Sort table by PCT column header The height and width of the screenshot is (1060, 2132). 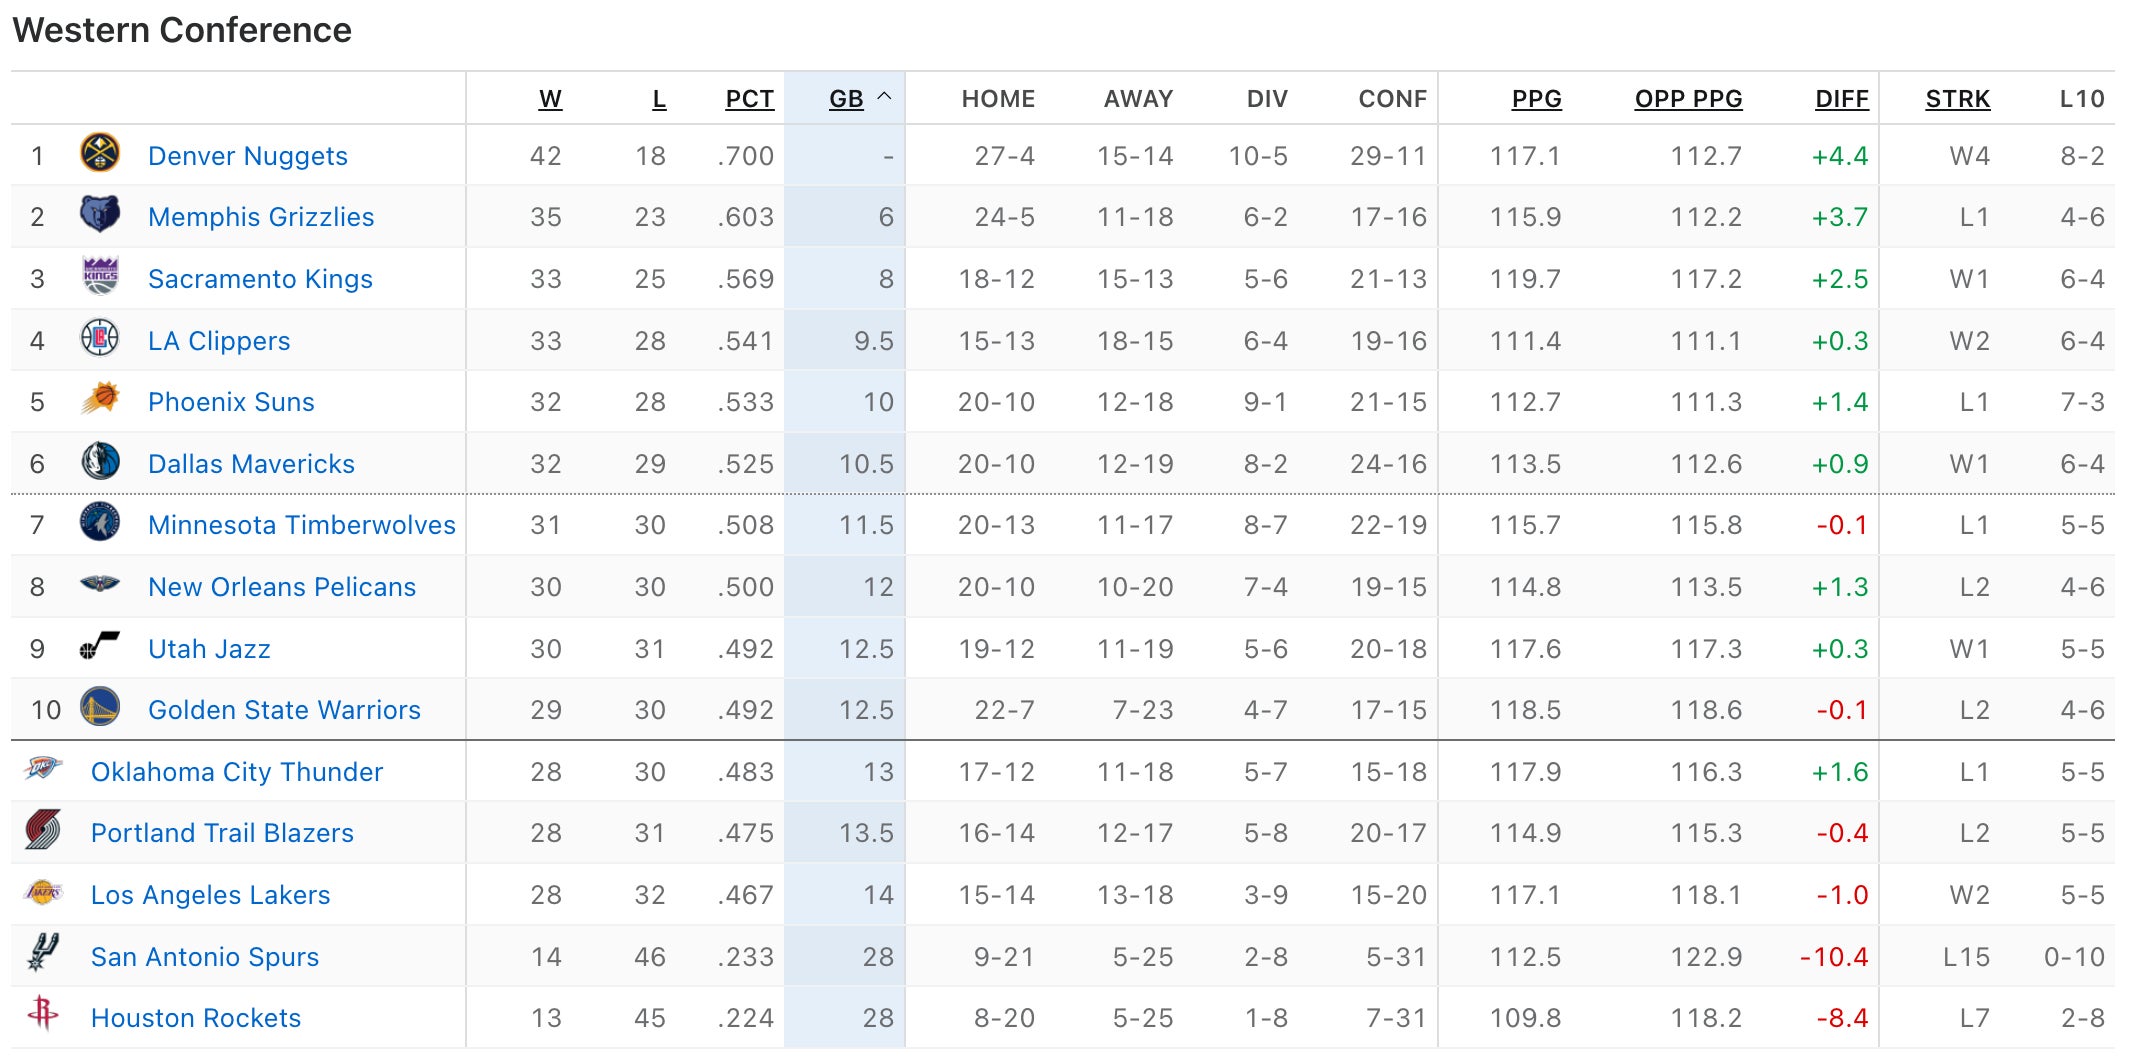click(x=749, y=99)
